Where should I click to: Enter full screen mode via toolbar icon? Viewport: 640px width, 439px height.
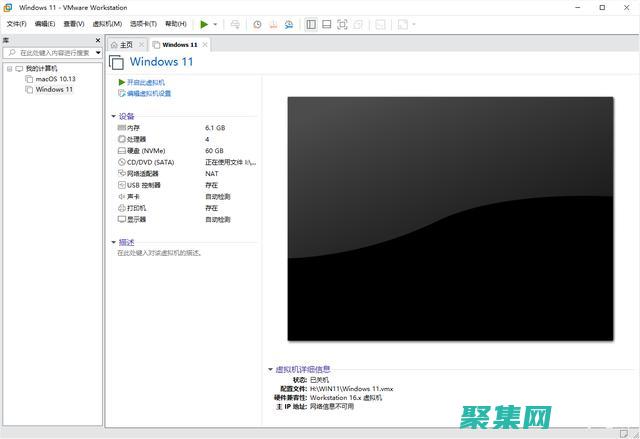click(342, 24)
